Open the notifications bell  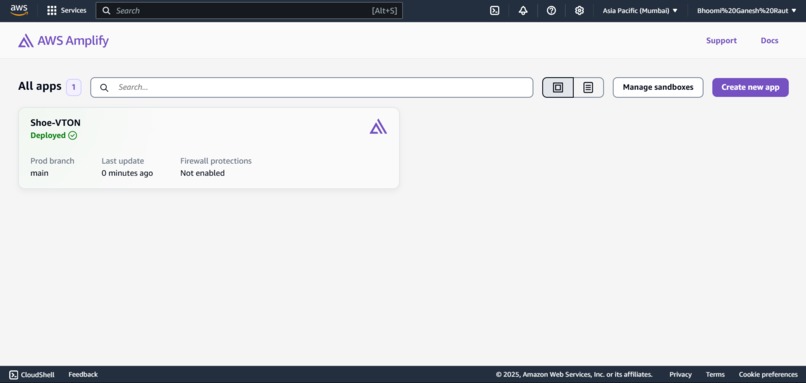click(x=523, y=10)
